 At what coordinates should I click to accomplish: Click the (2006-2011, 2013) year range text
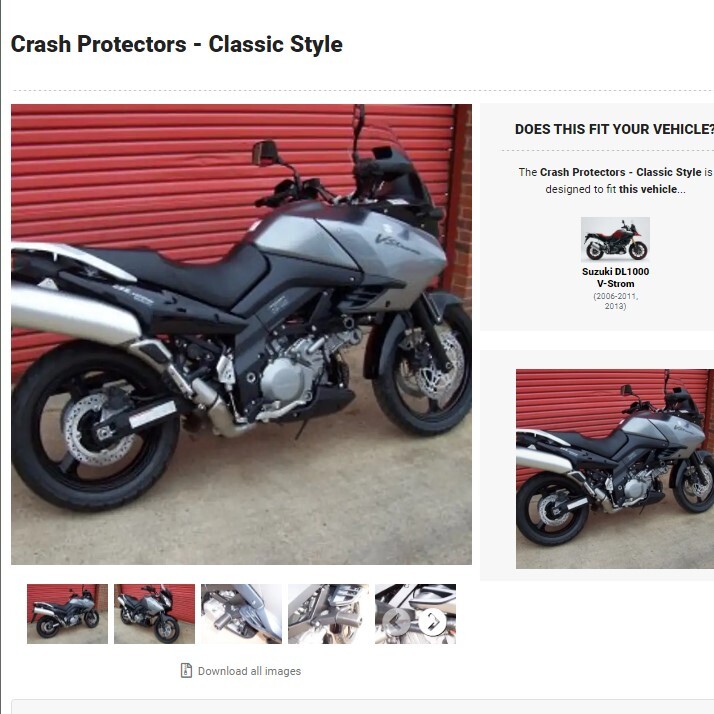click(615, 301)
